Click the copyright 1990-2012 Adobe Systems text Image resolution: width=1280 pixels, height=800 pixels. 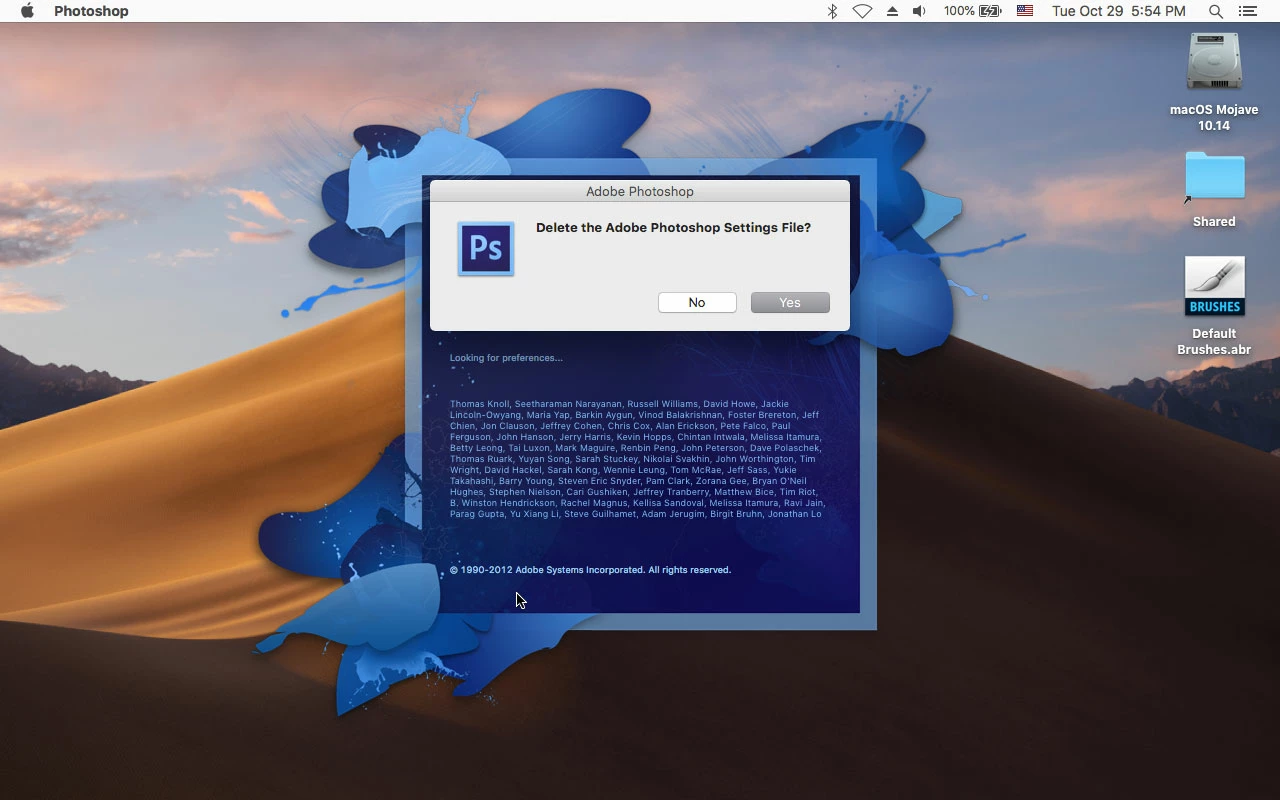pyautogui.click(x=590, y=570)
